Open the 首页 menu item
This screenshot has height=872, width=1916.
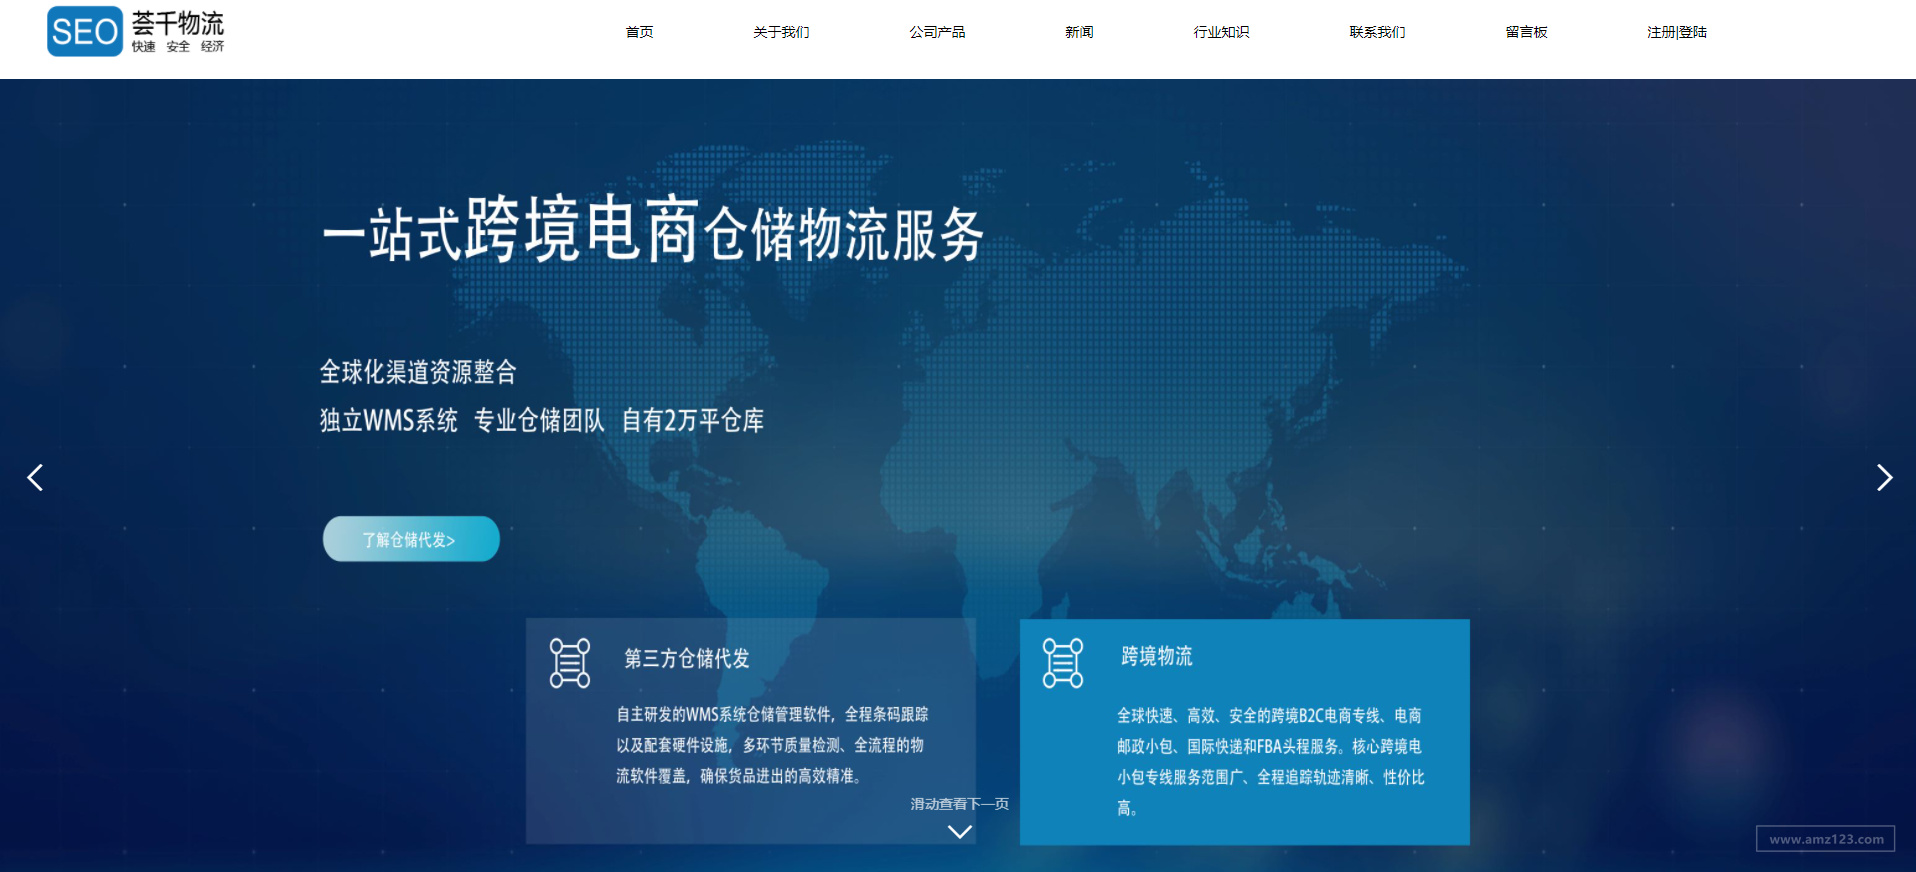[640, 32]
